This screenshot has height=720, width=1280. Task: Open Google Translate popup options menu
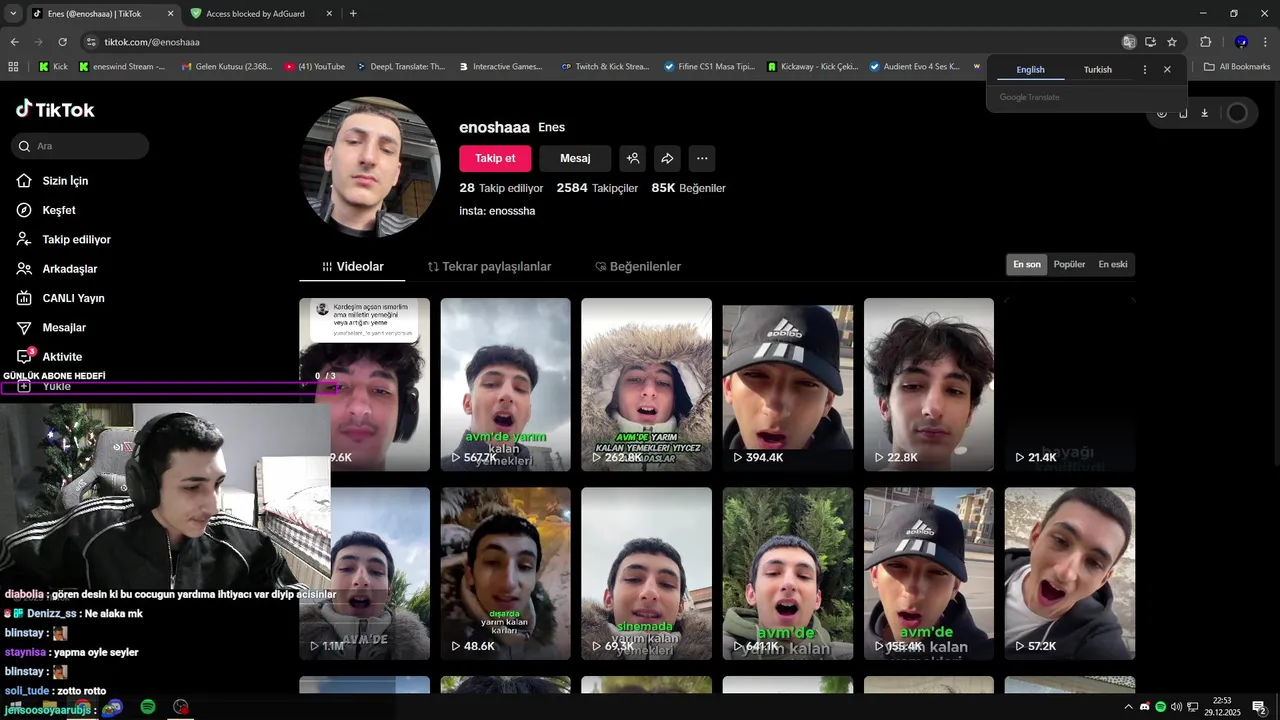[1145, 70]
